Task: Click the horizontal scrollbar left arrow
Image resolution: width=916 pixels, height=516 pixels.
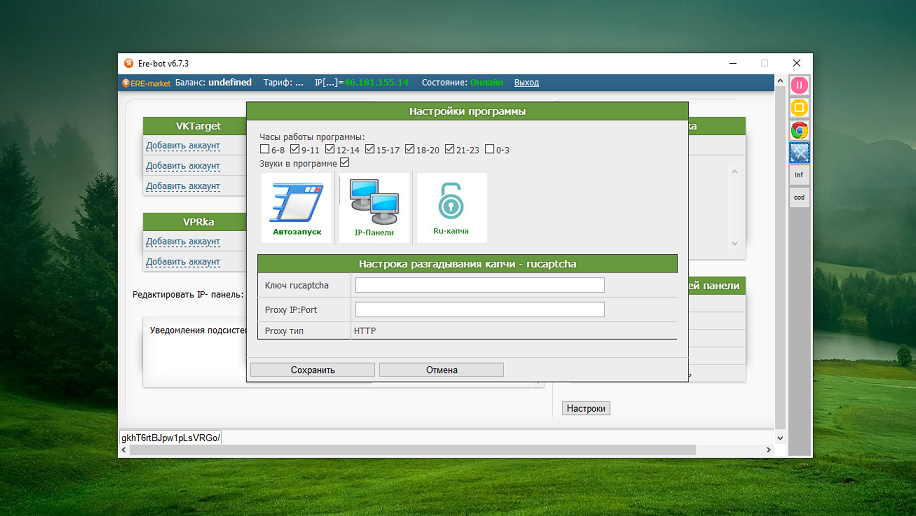Action: click(123, 450)
